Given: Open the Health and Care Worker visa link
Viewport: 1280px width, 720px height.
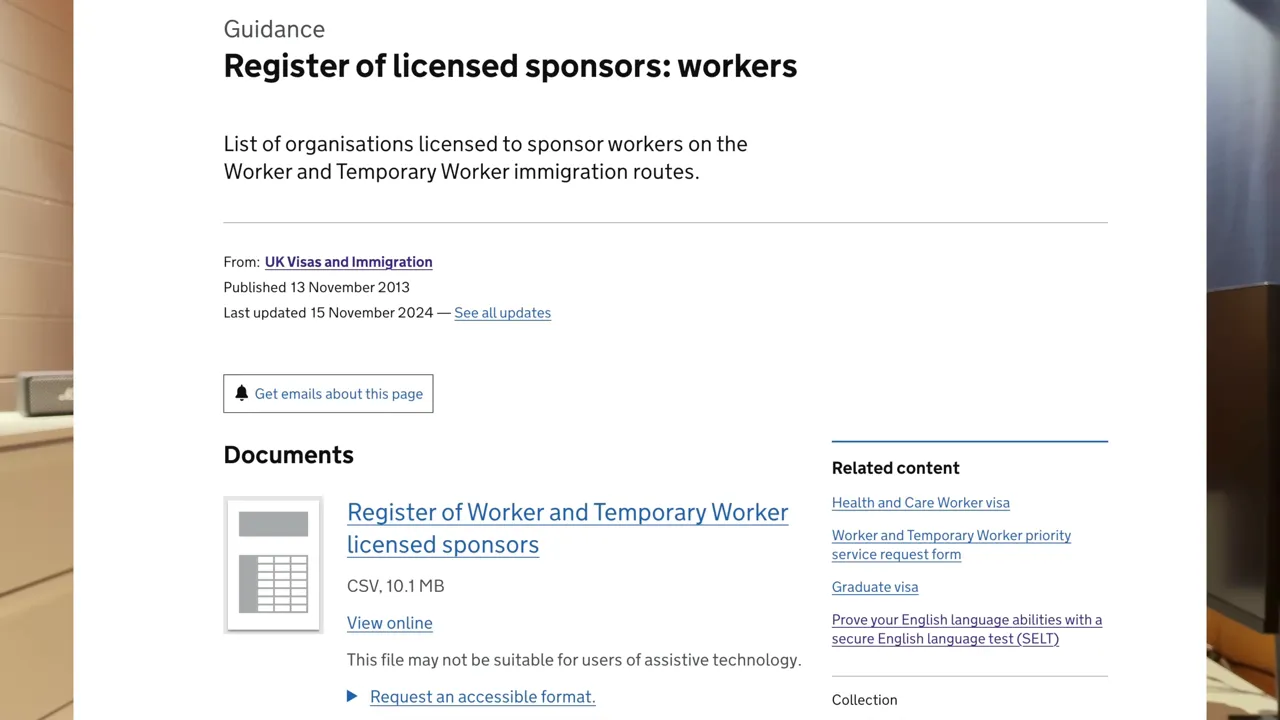Looking at the screenshot, I should coord(920,502).
